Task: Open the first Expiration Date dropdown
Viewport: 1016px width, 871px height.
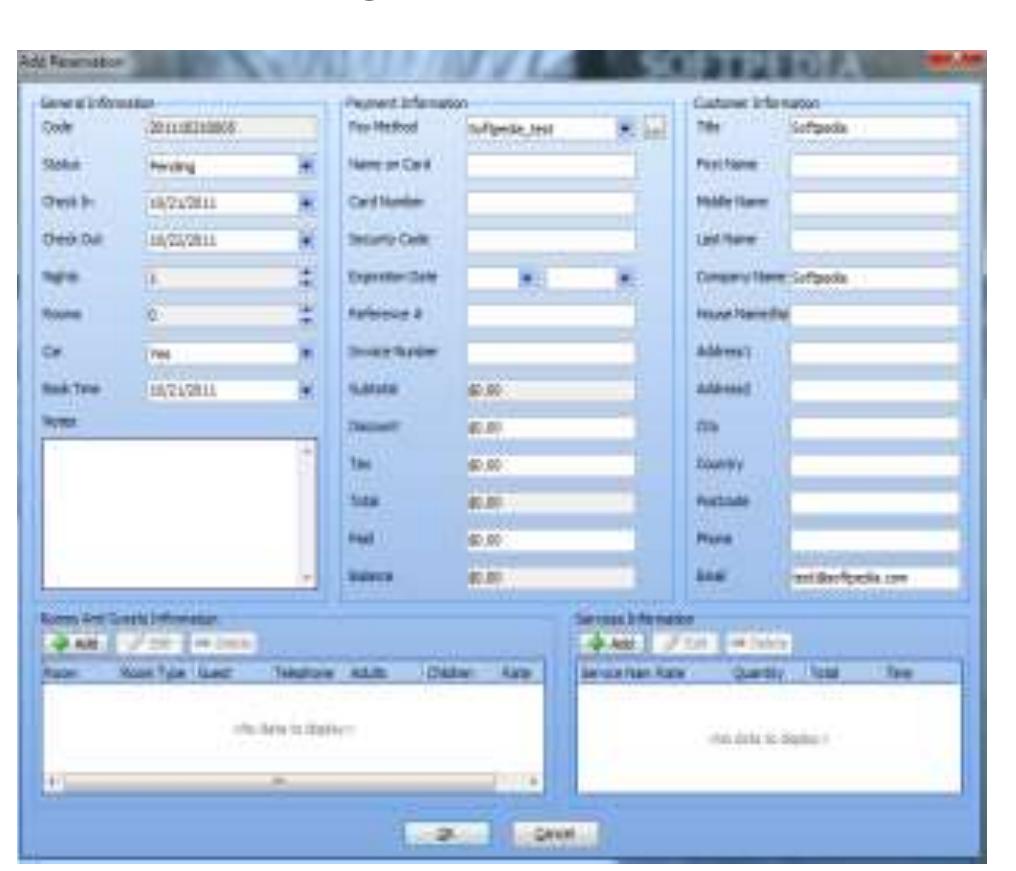Action: (x=527, y=279)
